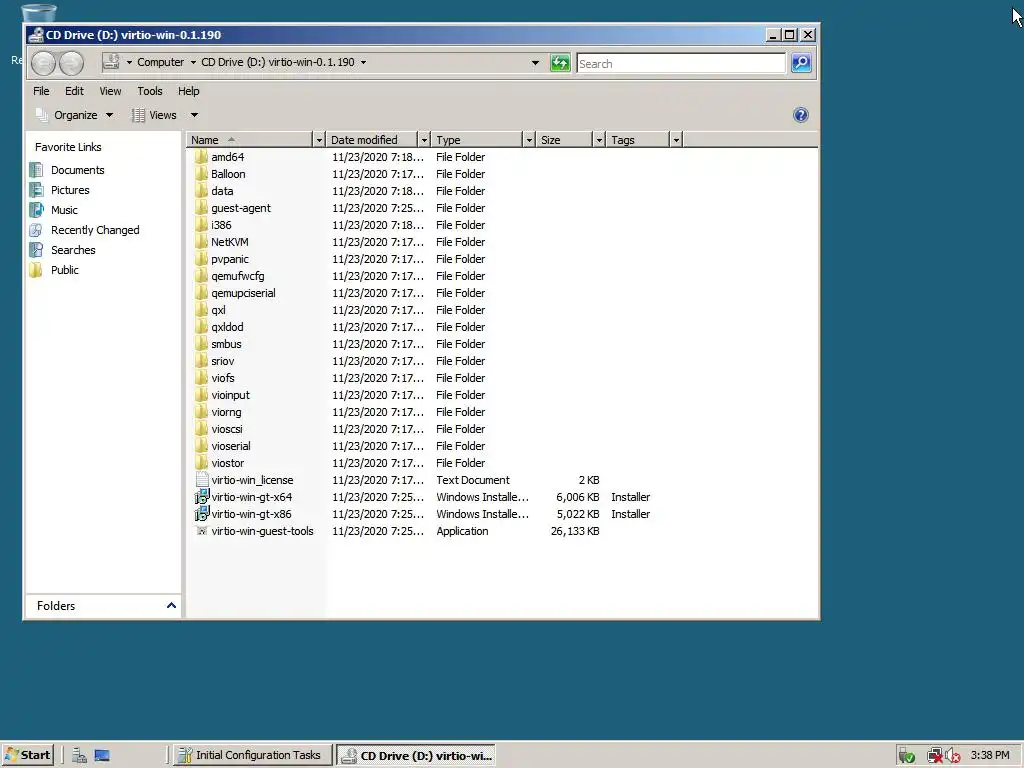1024x768 pixels.
Task: Click Computer in the address breadcrumb
Action: 160,62
